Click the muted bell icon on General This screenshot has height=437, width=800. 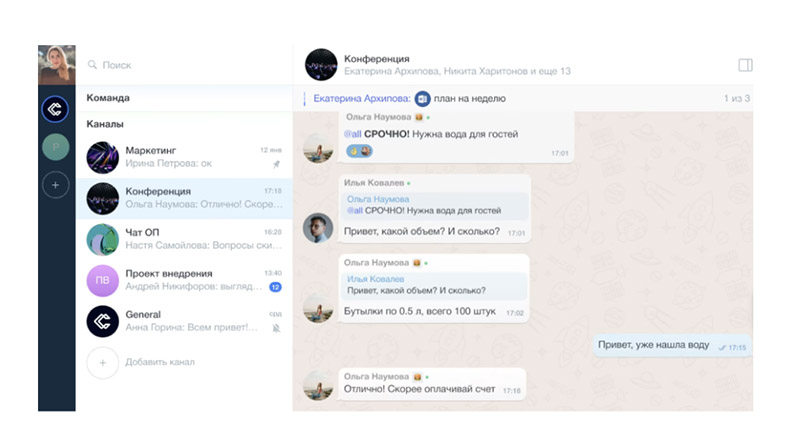tap(276, 328)
